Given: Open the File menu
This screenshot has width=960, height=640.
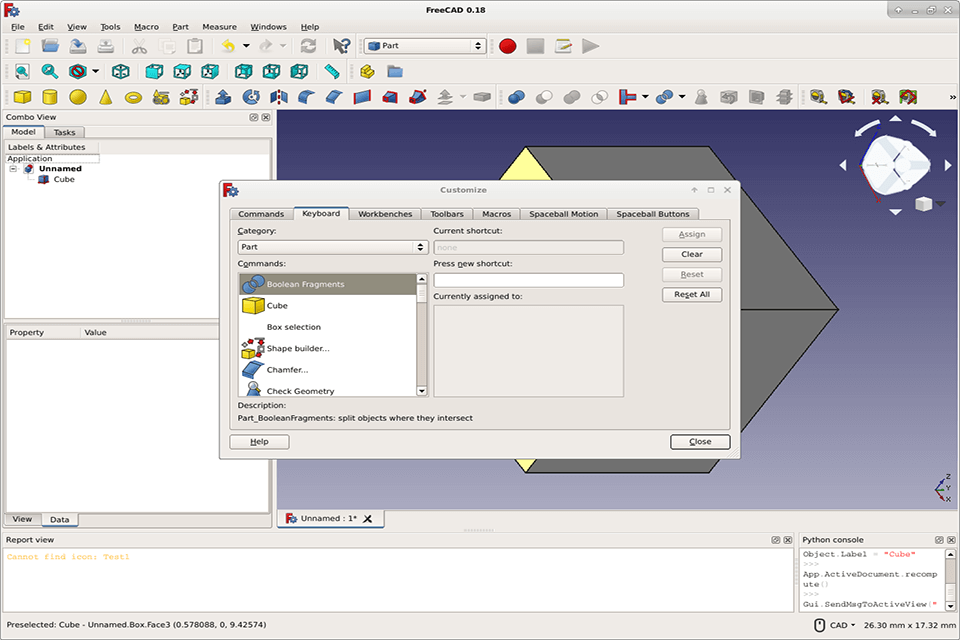Looking at the screenshot, I should [x=18, y=27].
